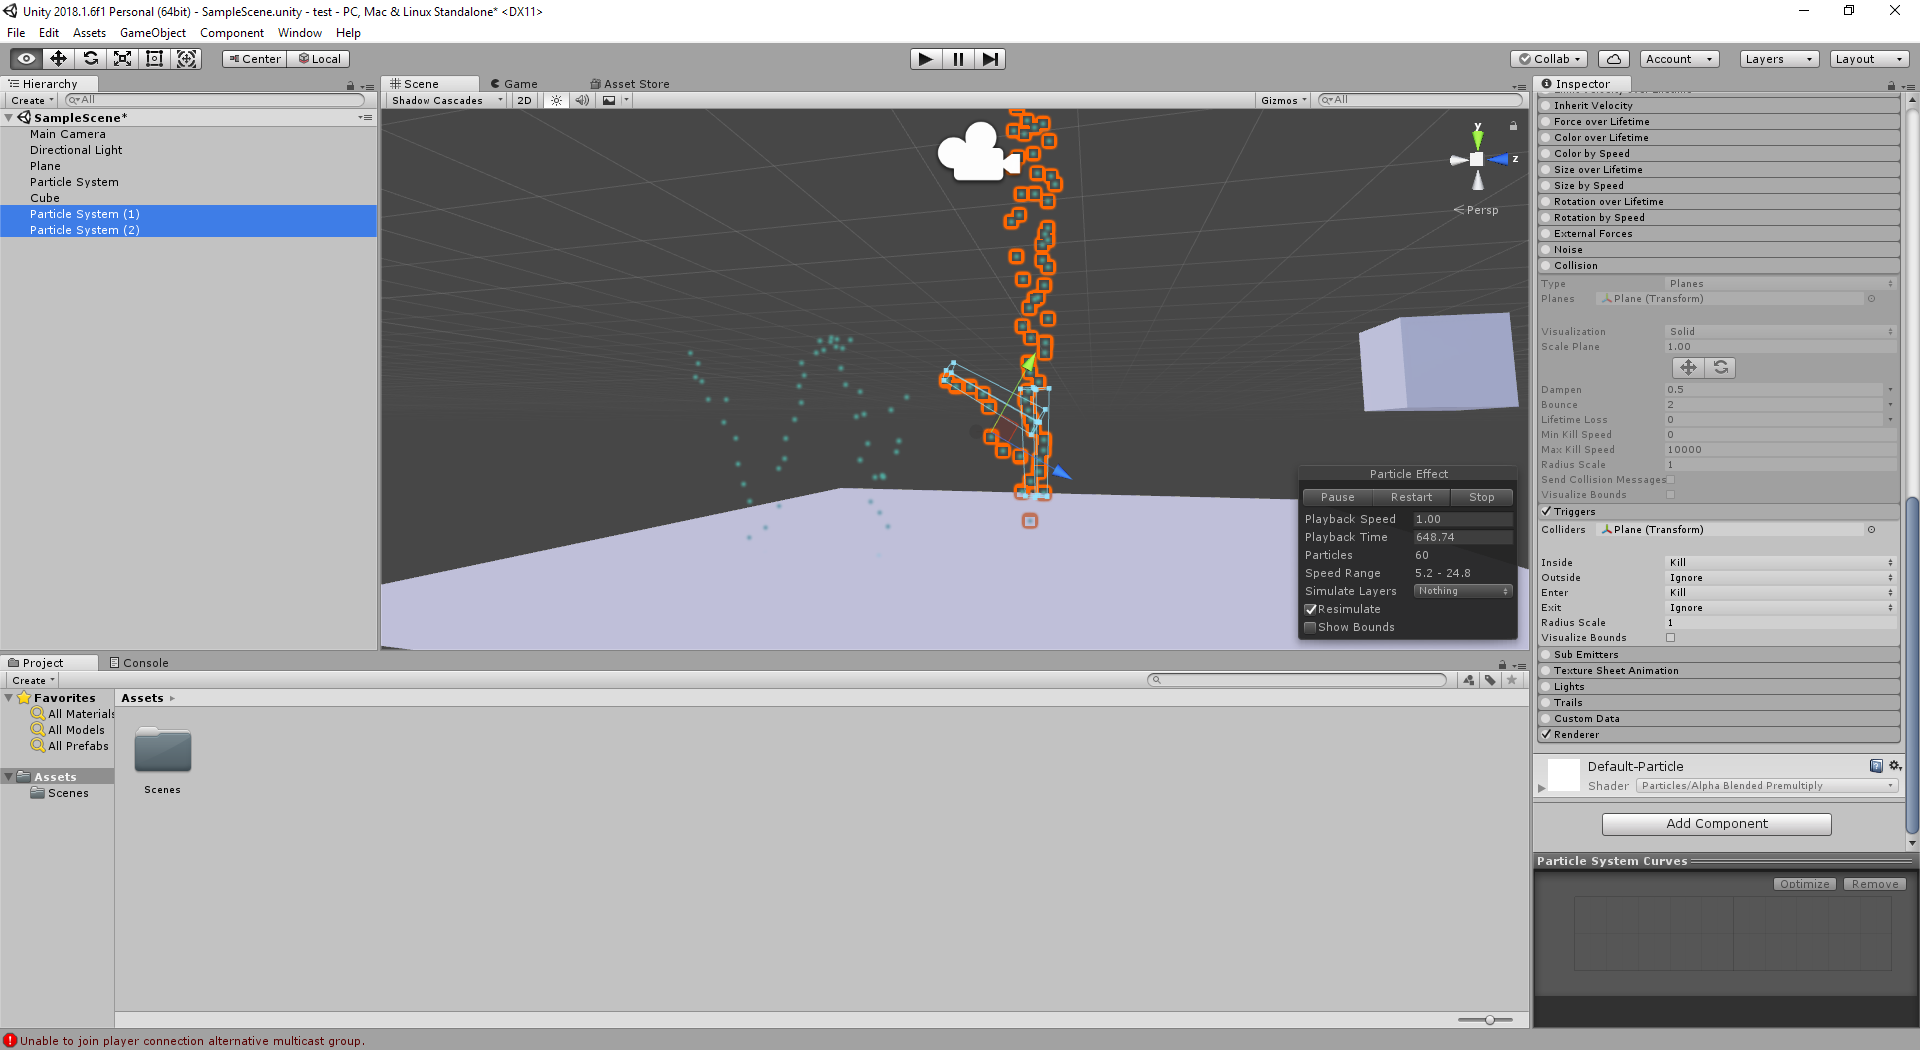Select Main Camera in Hierarchy
The image size is (1920, 1050).
[x=67, y=134]
